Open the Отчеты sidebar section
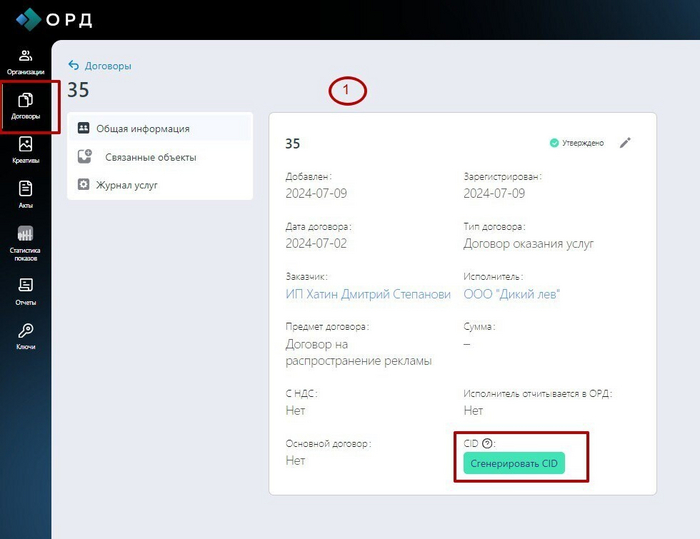Screen dimensions: 700x539 click(25, 292)
